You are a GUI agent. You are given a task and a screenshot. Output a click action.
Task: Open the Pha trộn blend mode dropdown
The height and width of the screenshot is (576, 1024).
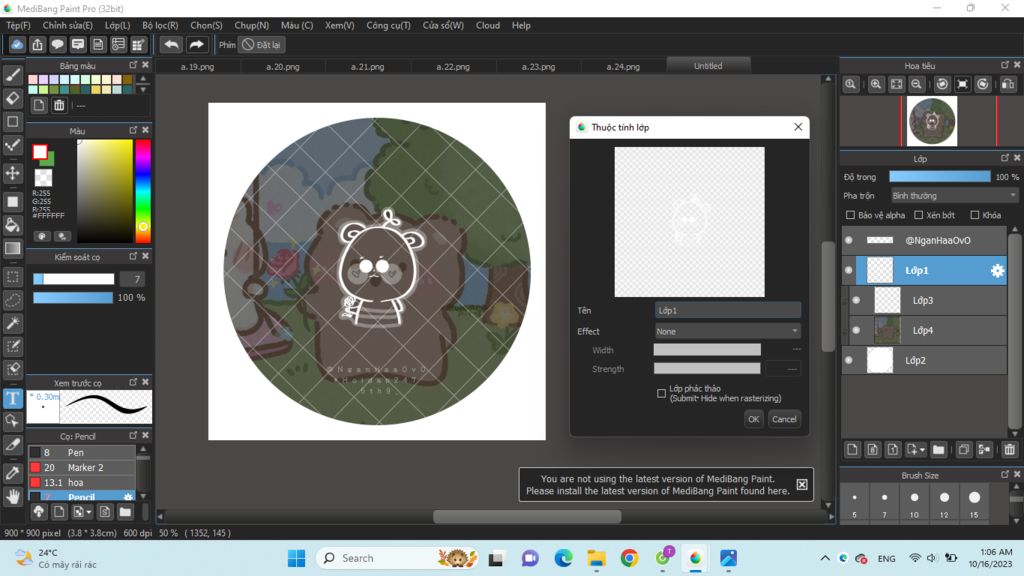[x=955, y=195]
